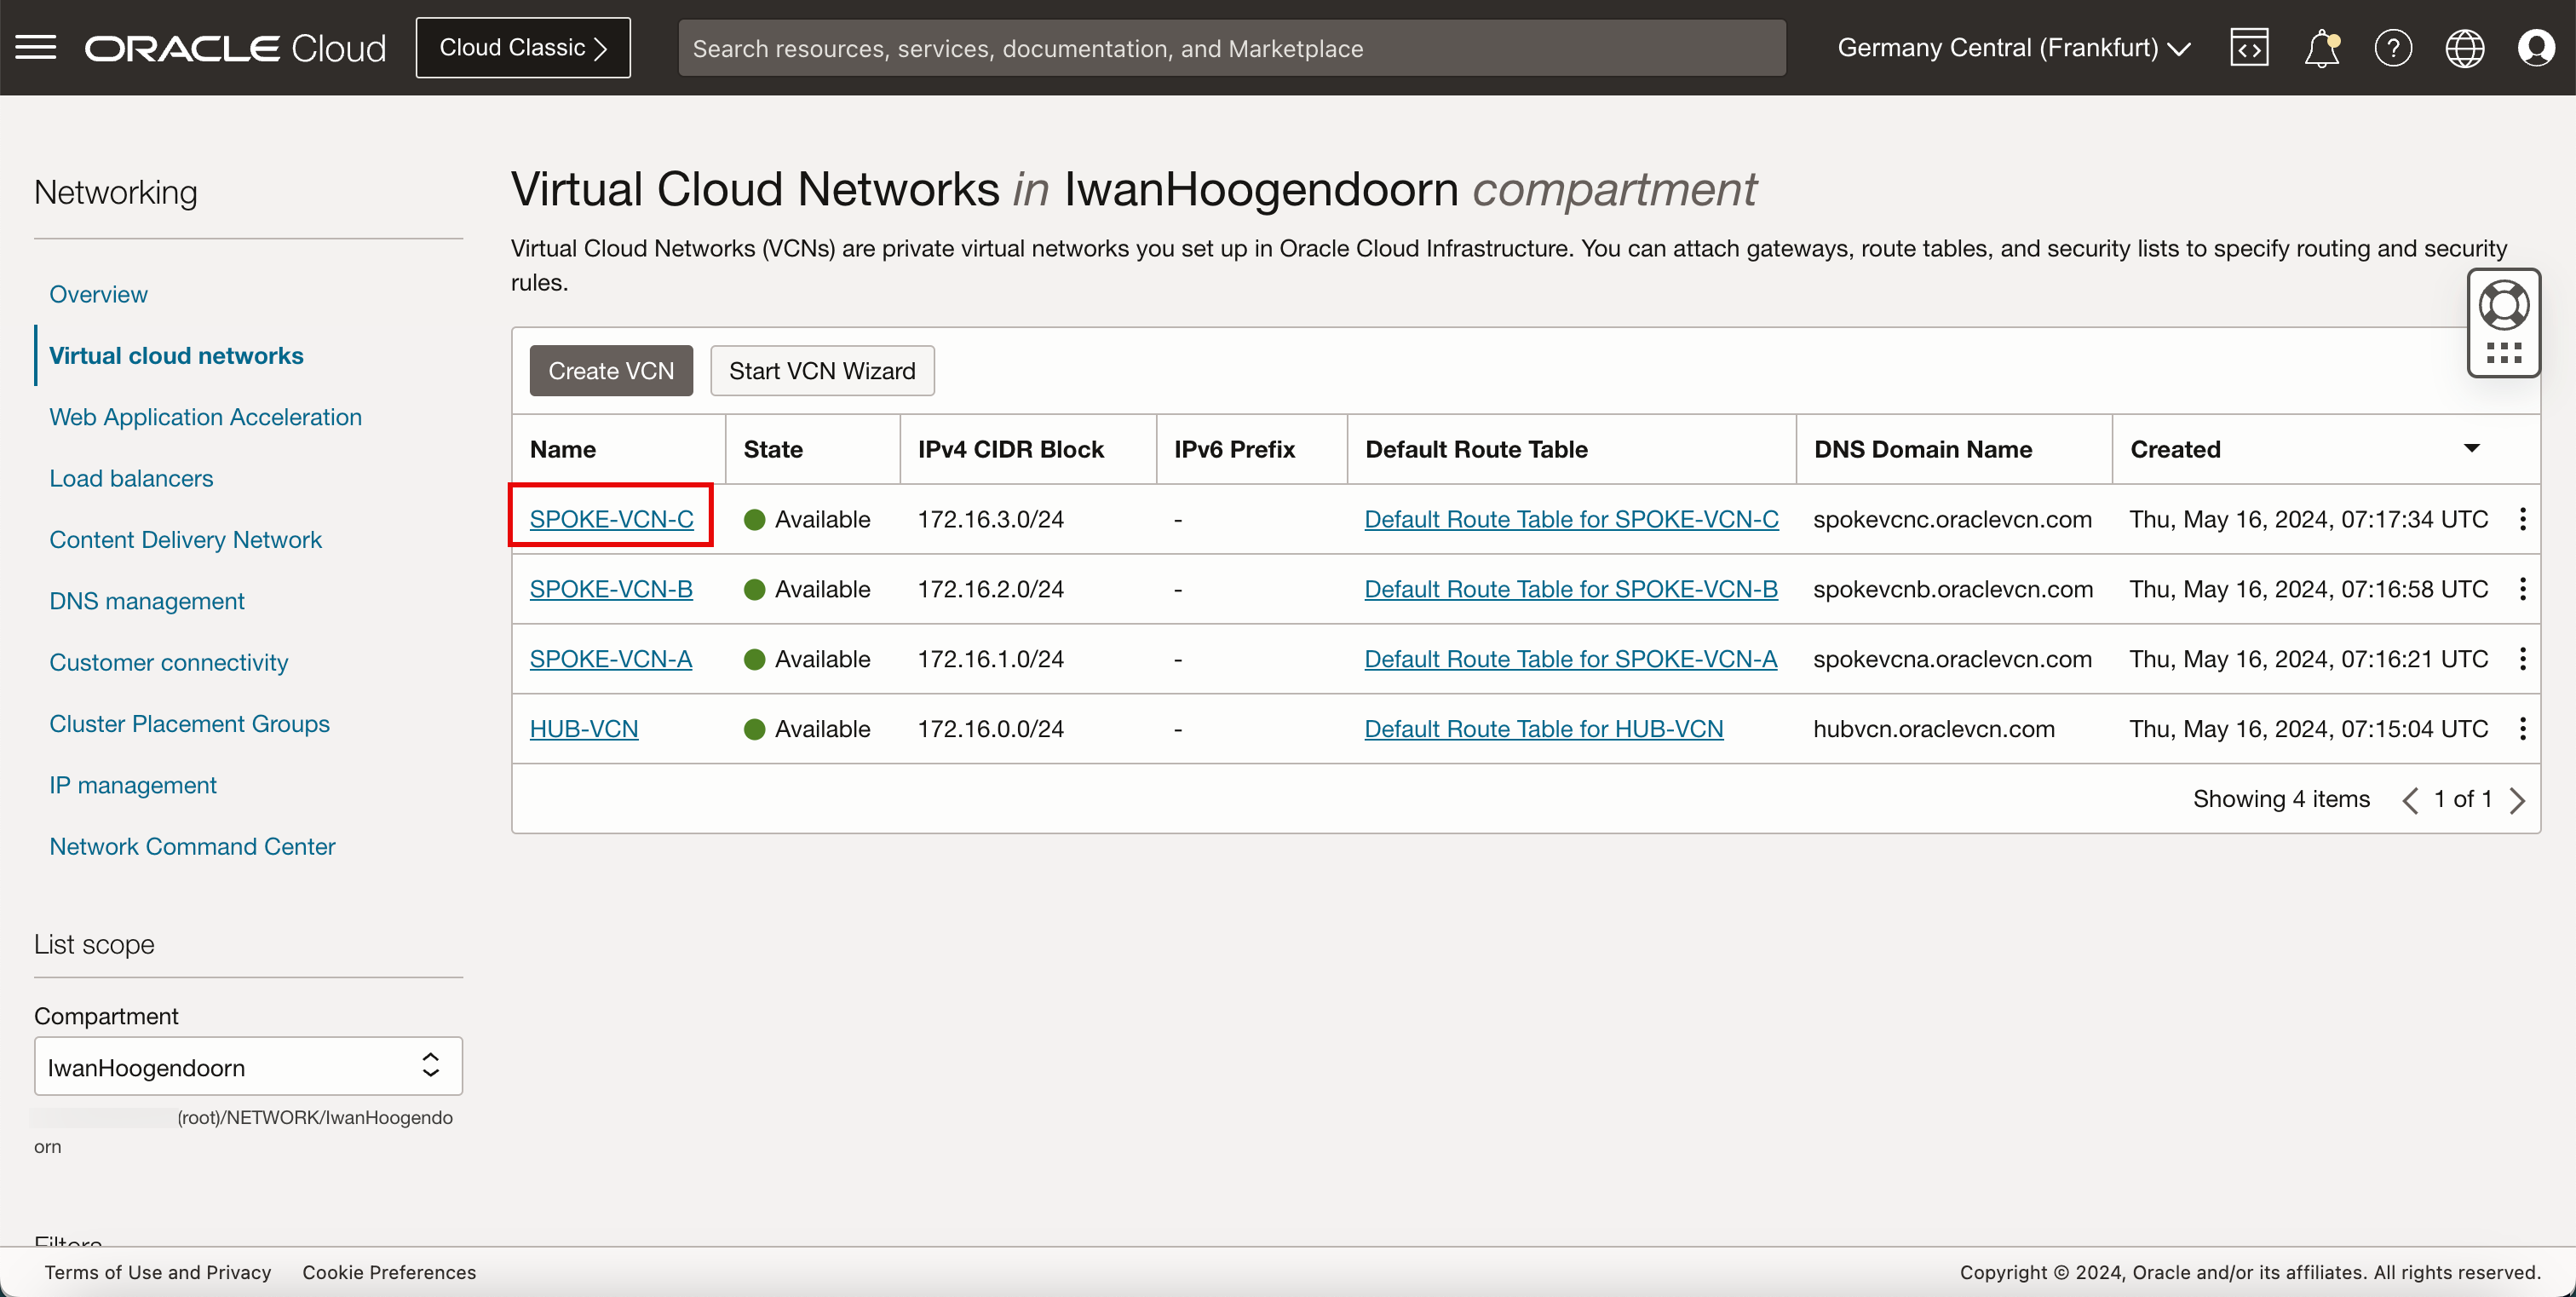Screen dimensions: 2576x1297
Task: Click the Start VCN Wizard button
Action: point(821,371)
